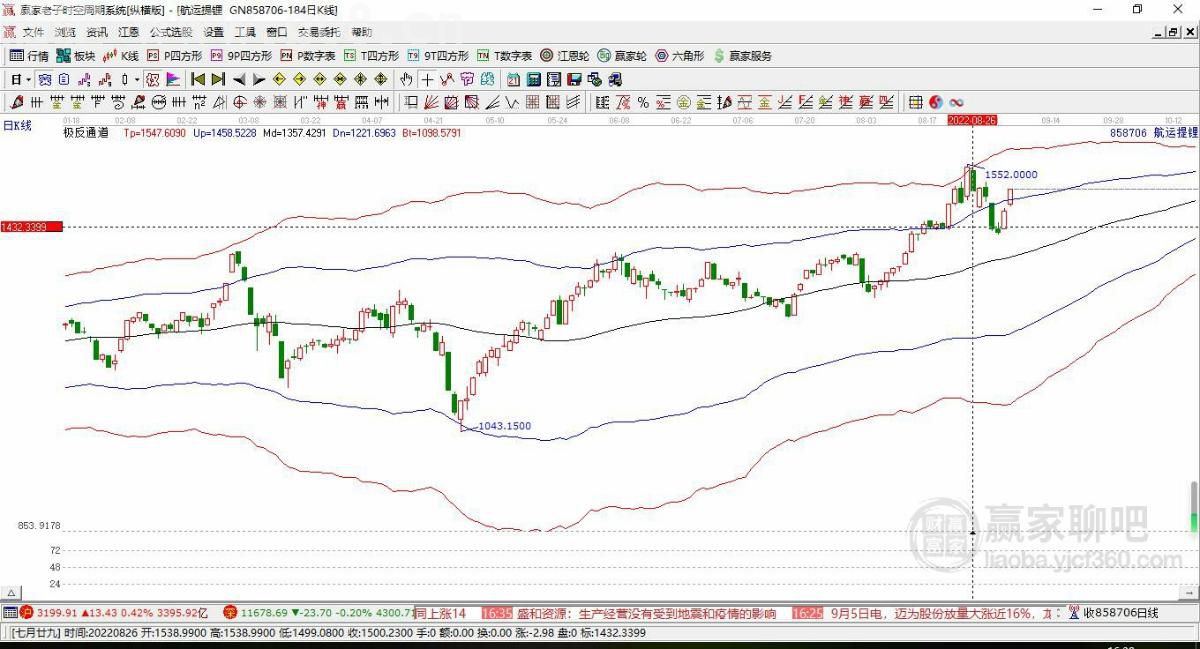
Task: Open the 公式选股 menu
Action: [171, 33]
